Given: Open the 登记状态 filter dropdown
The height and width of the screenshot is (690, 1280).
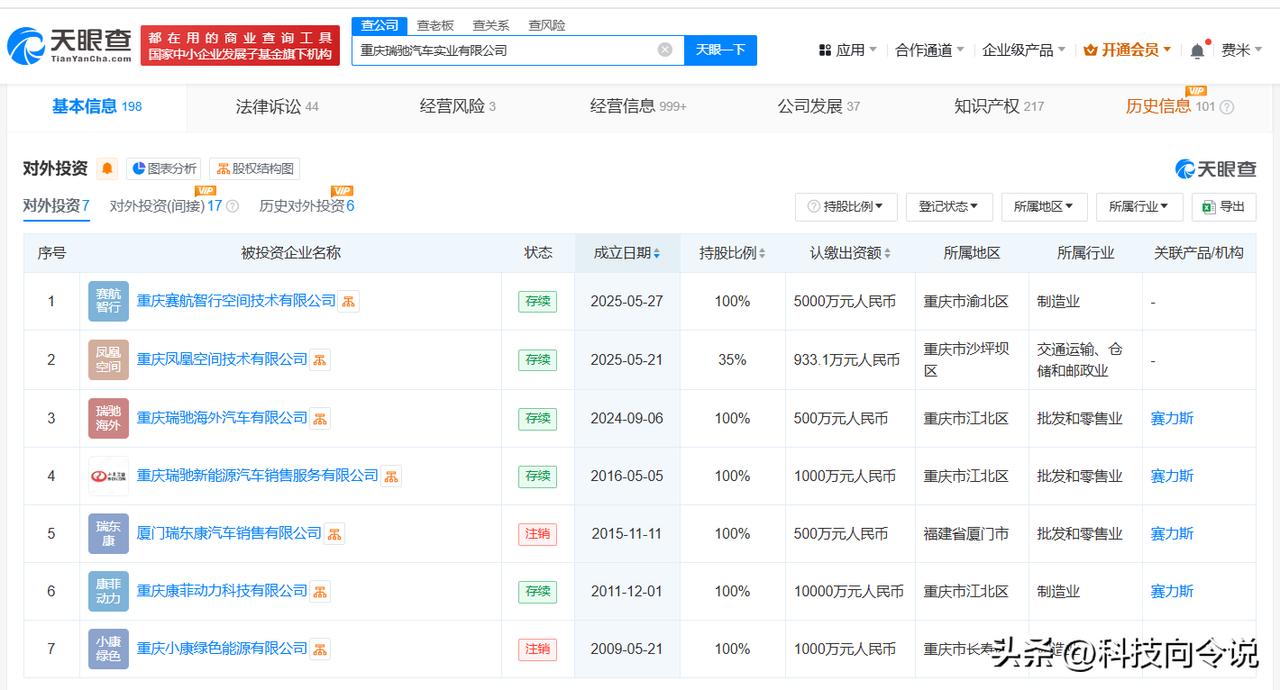Looking at the screenshot, I should (x=949, y=207).
